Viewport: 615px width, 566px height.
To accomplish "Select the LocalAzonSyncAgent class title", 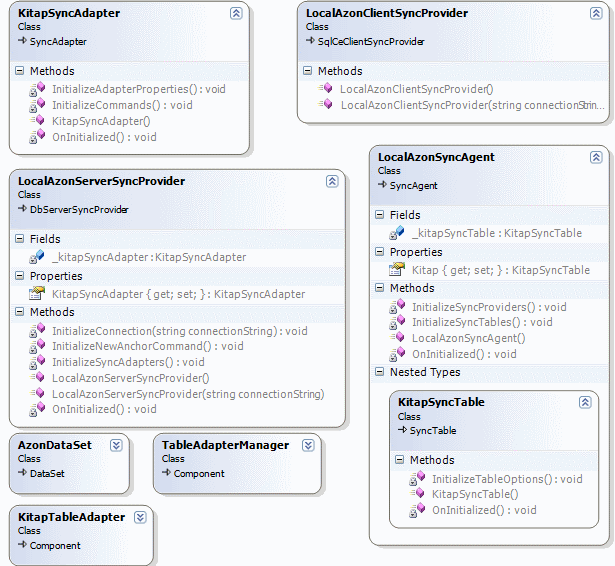I will point(436,157).
